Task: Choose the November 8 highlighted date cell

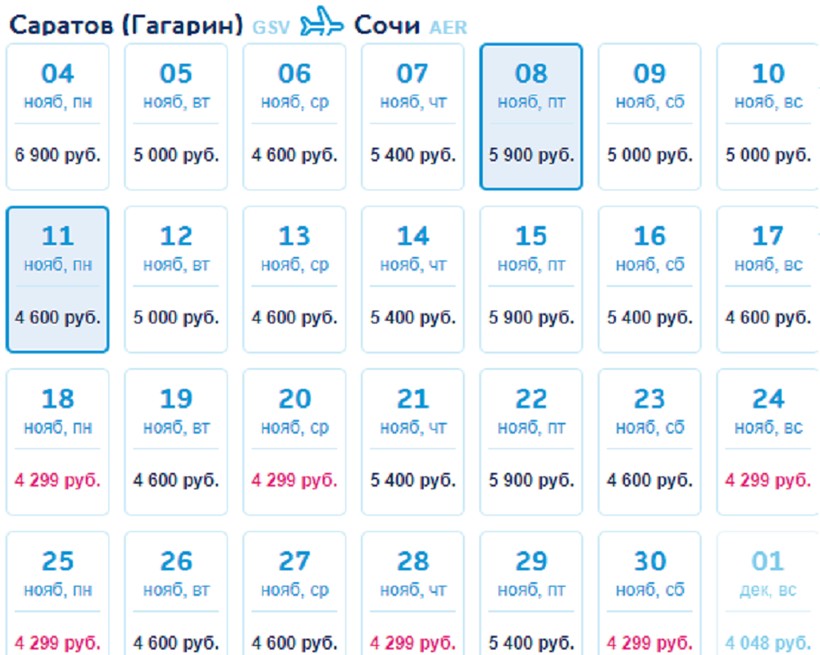Action: pyautogui.click(x=531, y=116)
